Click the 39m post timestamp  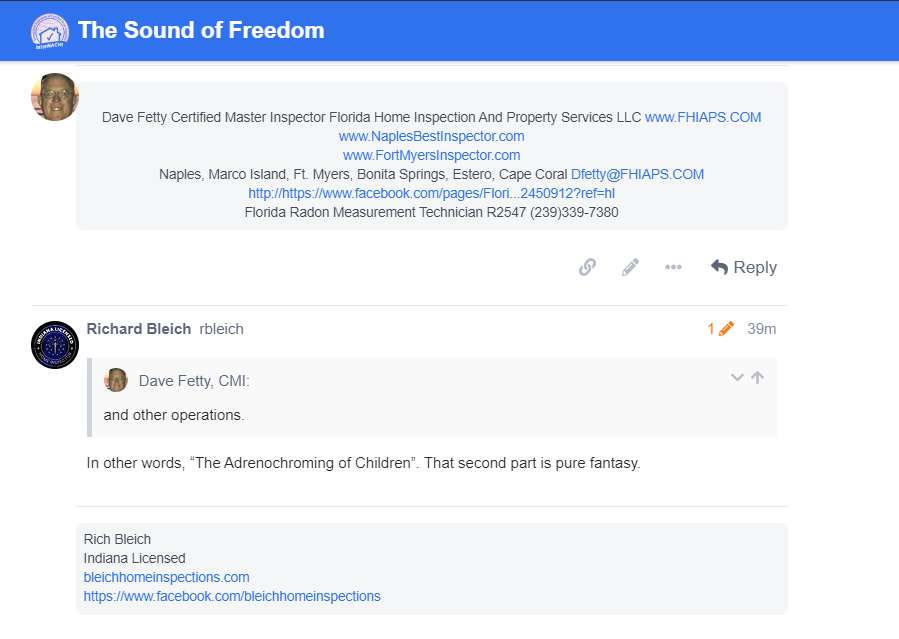[761, 329]
